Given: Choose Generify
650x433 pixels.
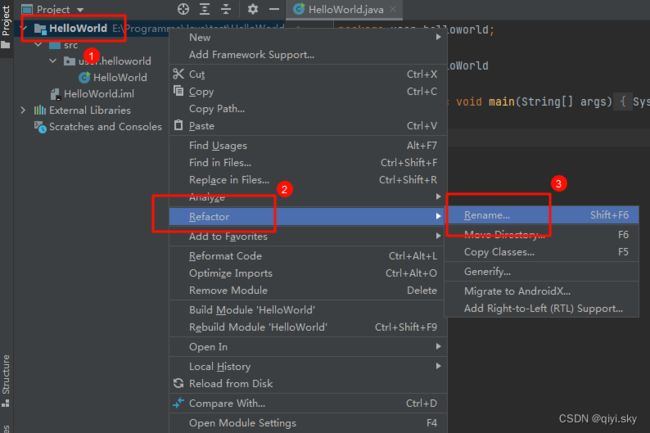Looking at the screenshot, I should pyautogui.click(x=542, y=272).
